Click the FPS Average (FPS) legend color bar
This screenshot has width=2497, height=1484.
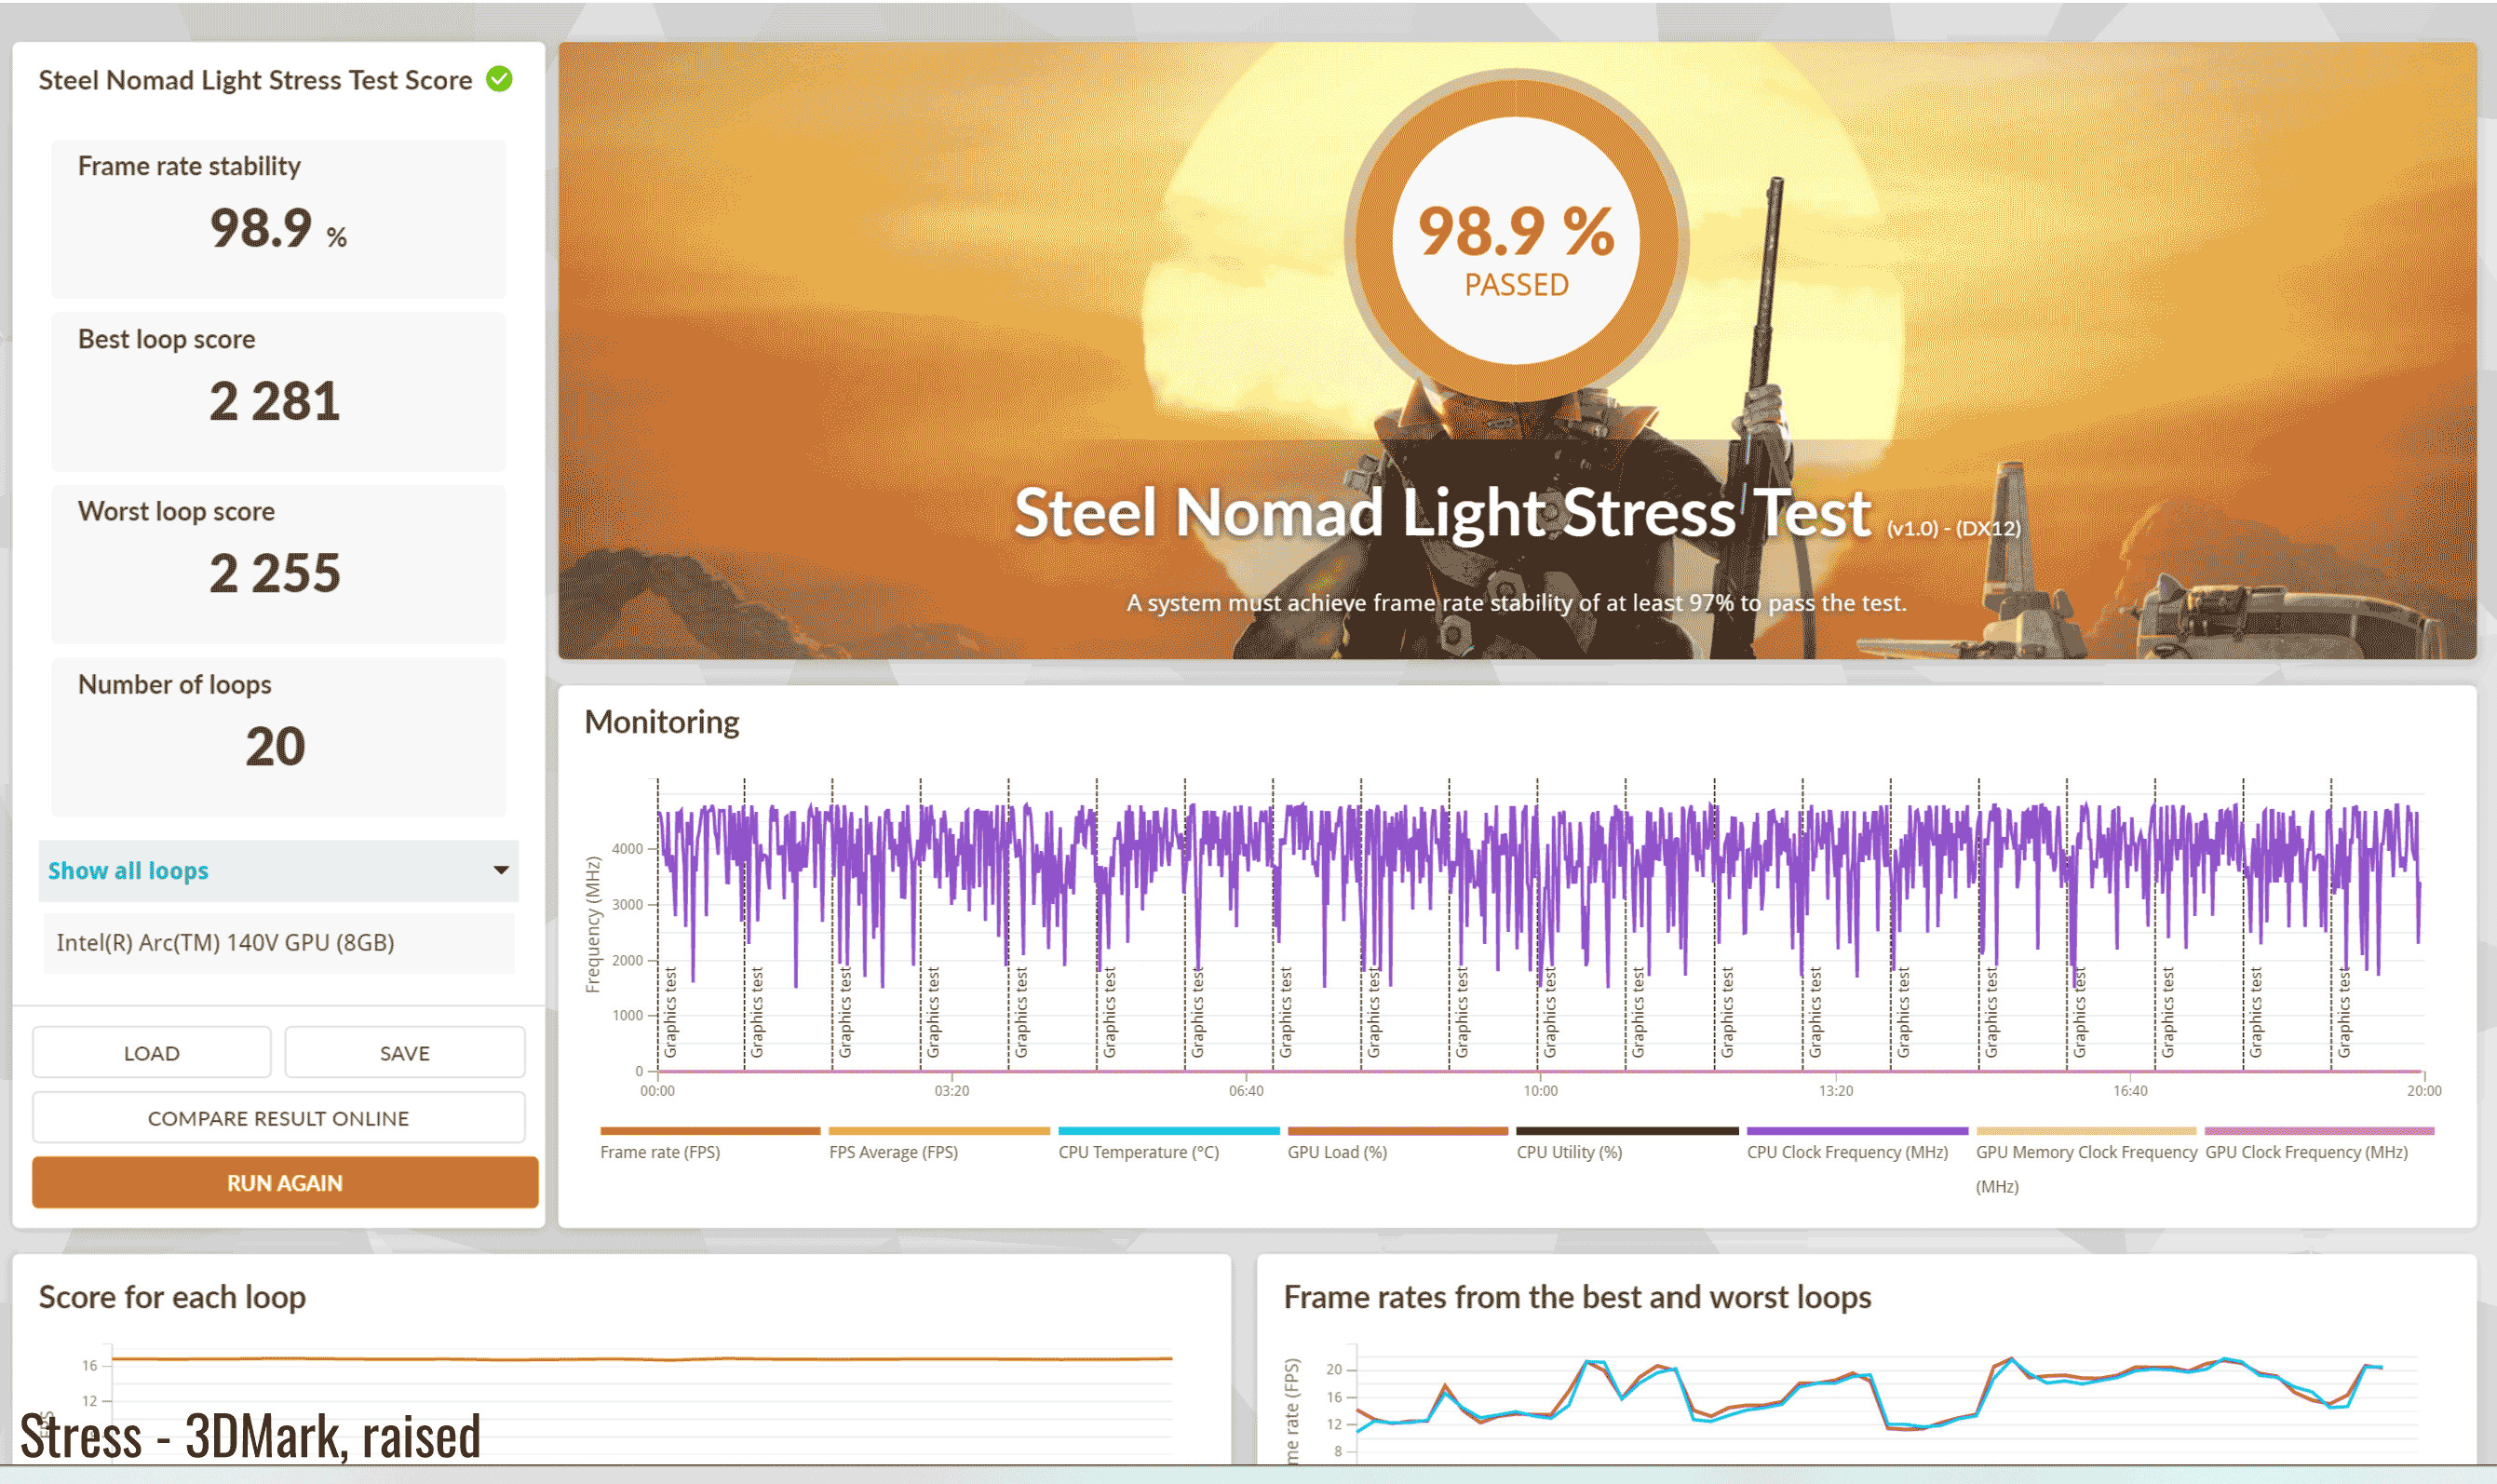pyautogui.click(x=939, y=1131)
